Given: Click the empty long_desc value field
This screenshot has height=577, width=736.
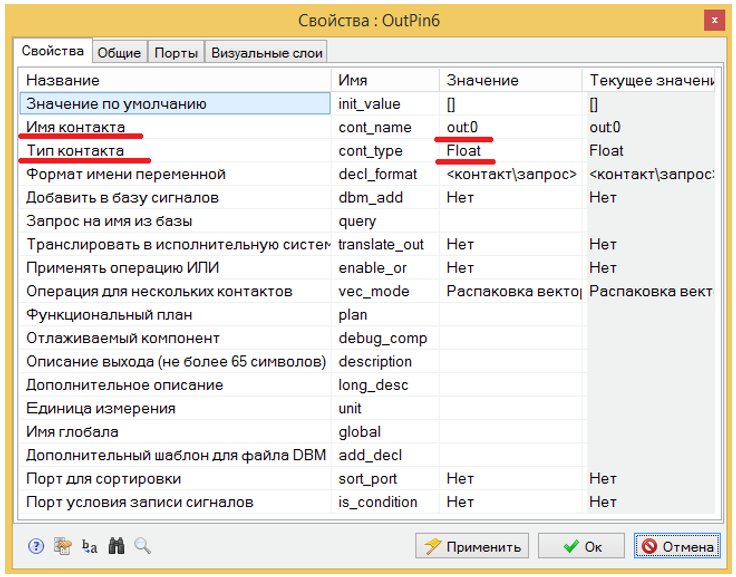Looking at the screenshot, I should coord(511,385).
